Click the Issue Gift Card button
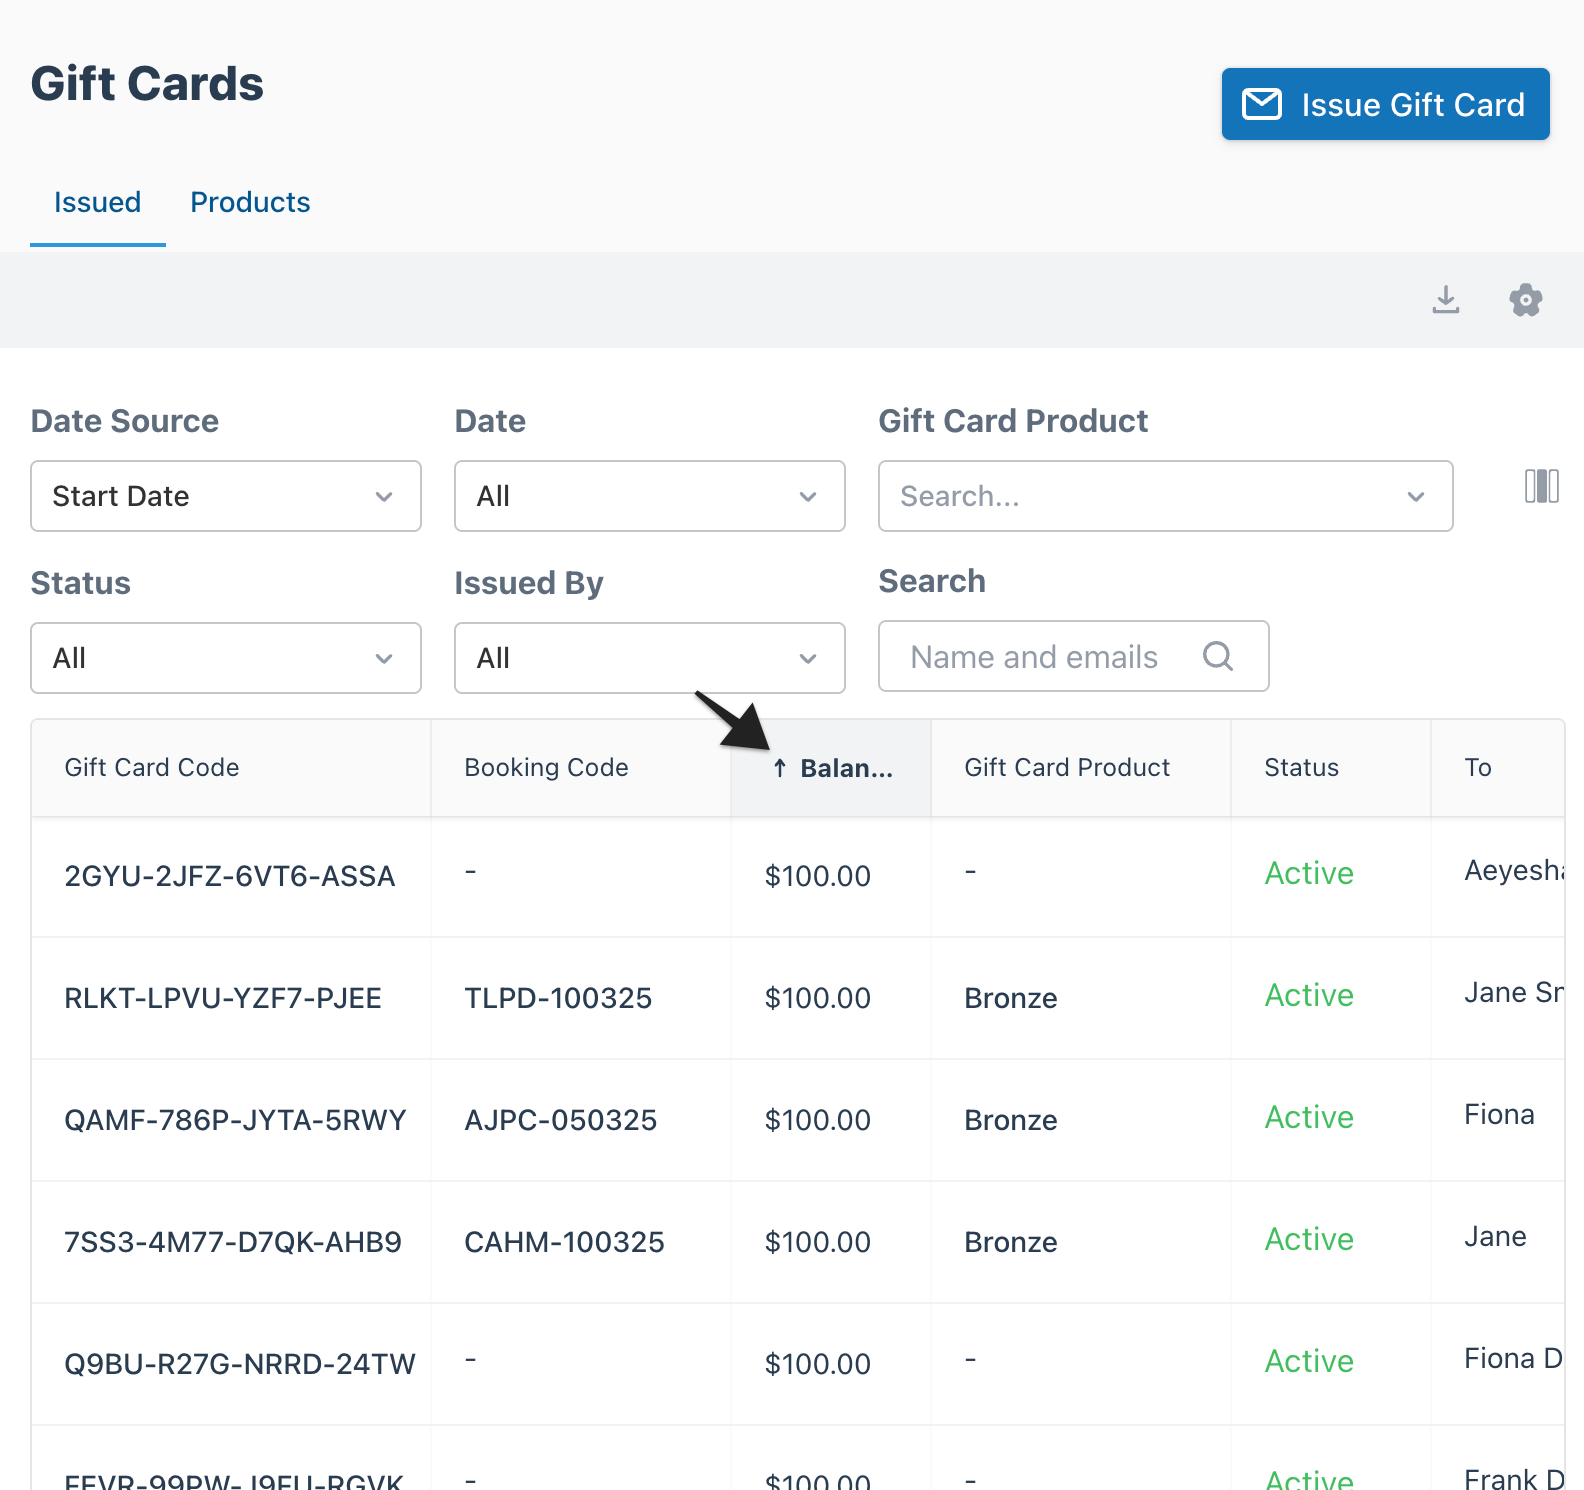Screen dimensions: 1584x1490 click(1385, 104)
